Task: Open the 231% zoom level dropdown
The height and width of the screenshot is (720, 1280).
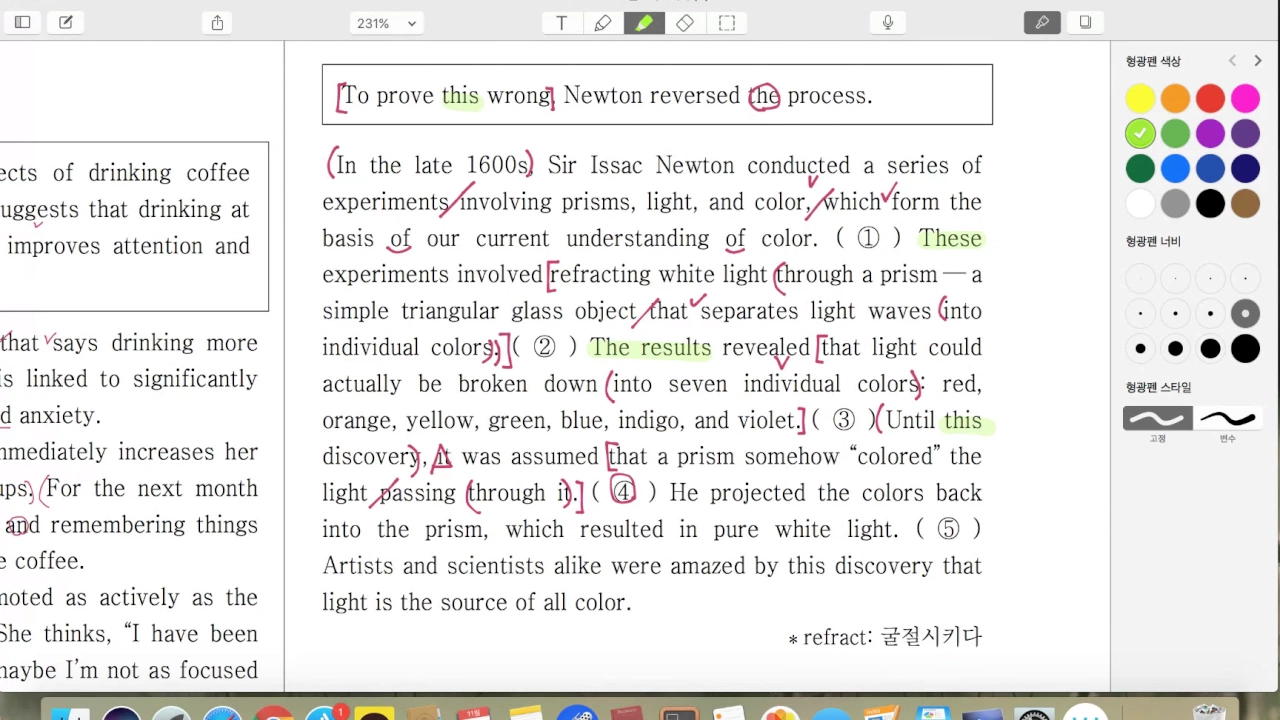Action: coord(386,23)
